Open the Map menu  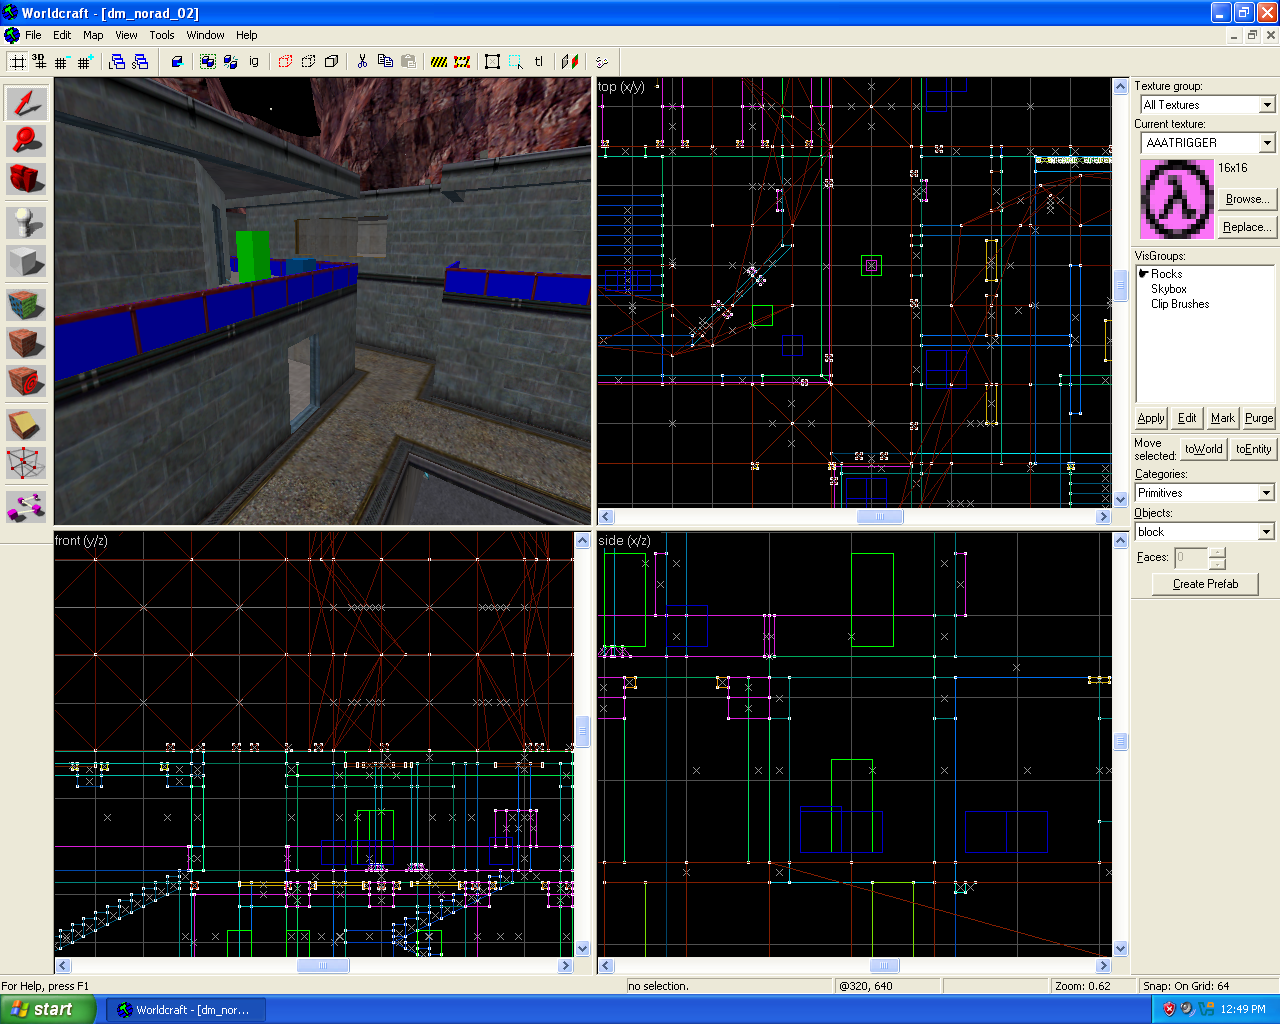[93, 35]
